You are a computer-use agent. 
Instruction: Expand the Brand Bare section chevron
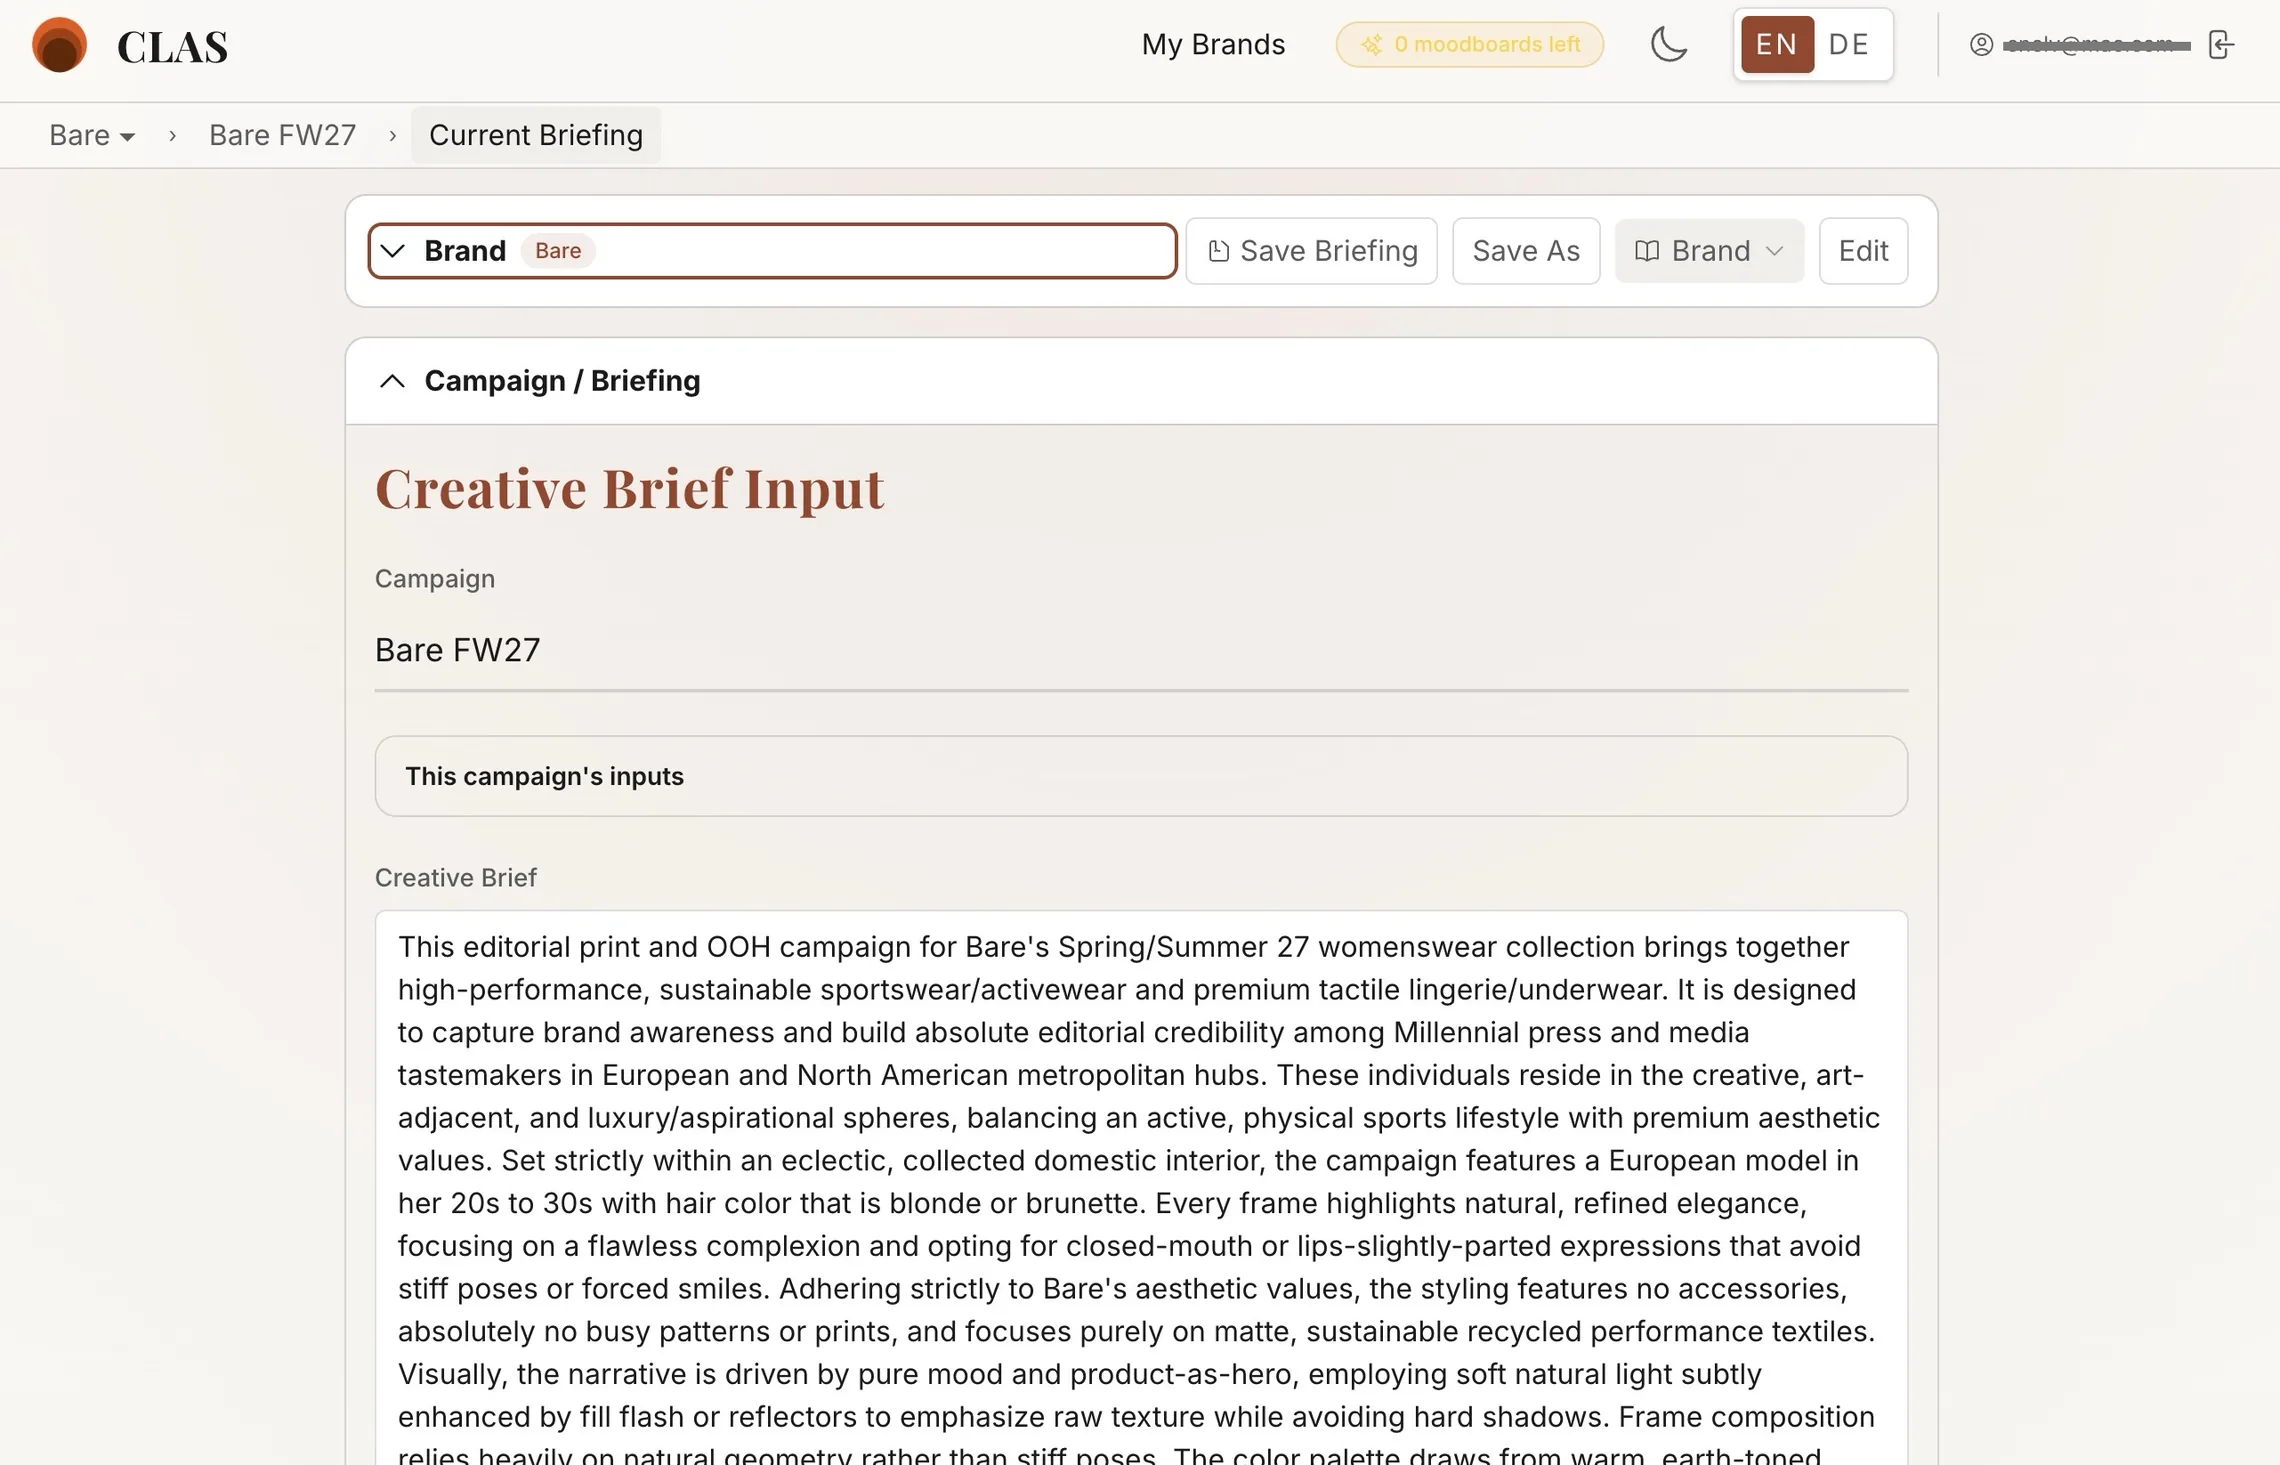(x=393, y=251)
